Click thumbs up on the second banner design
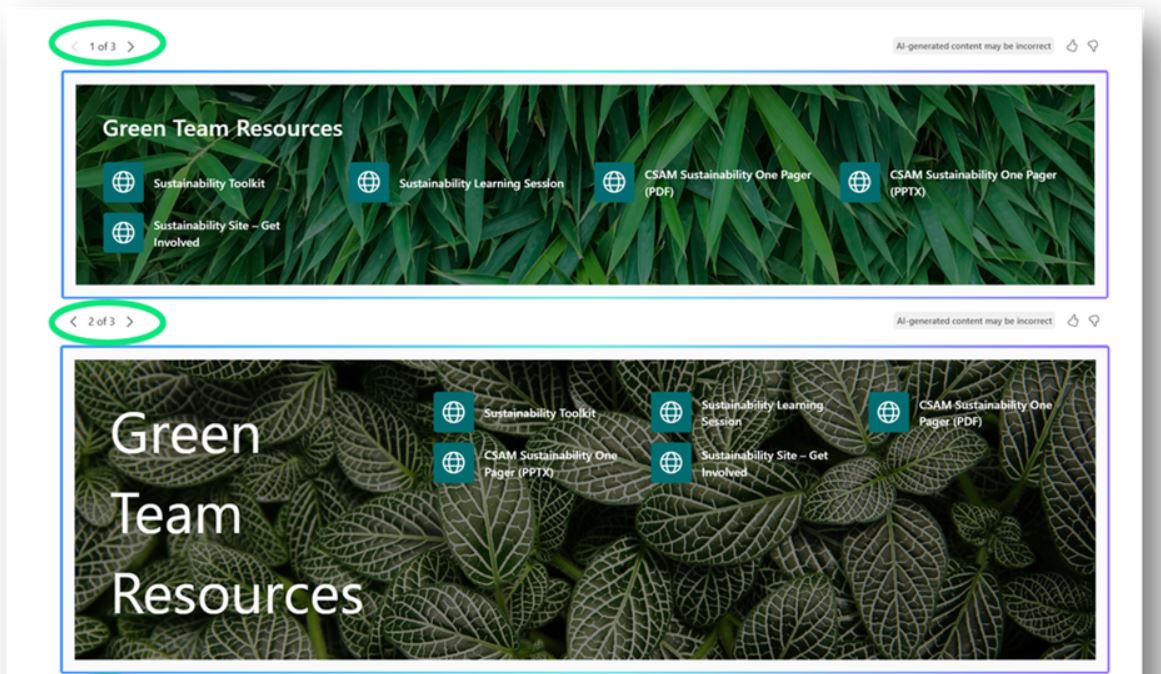 1071,318
